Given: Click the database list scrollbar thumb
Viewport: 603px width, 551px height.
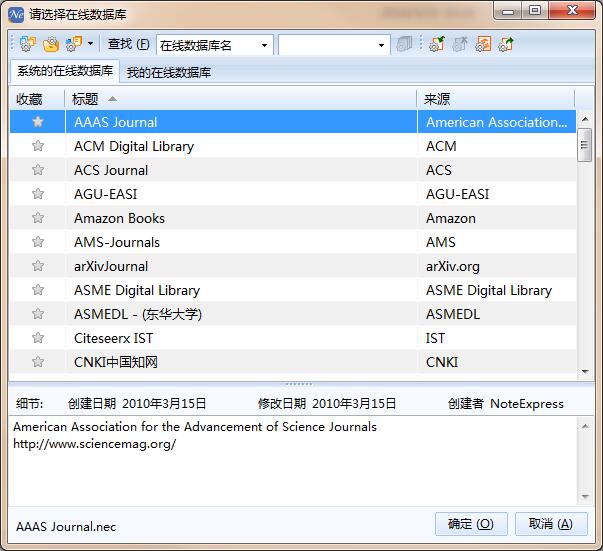Looking at the screenshot, I should (x=585, y=145).
